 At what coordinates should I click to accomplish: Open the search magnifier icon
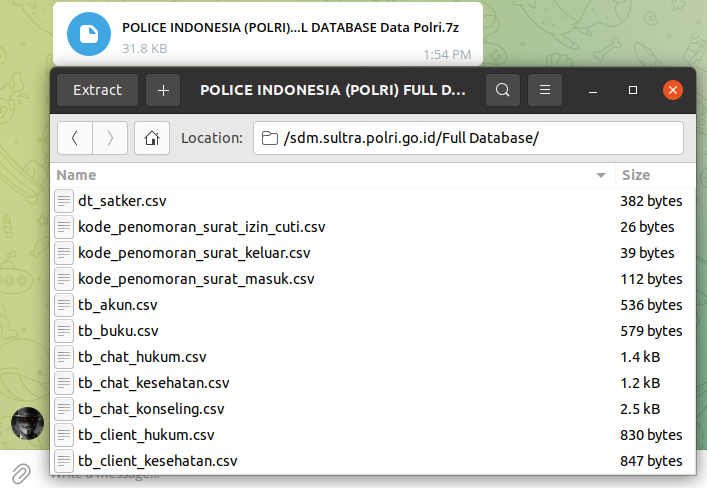(x=503, y=90)
